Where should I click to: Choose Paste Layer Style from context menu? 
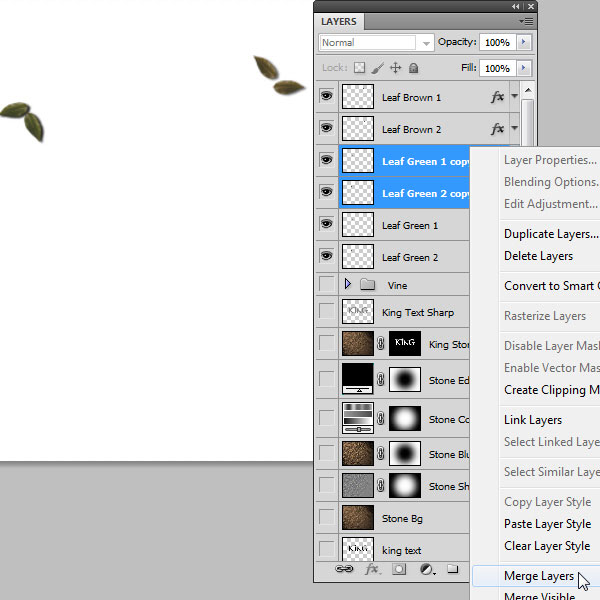(550, 524)
